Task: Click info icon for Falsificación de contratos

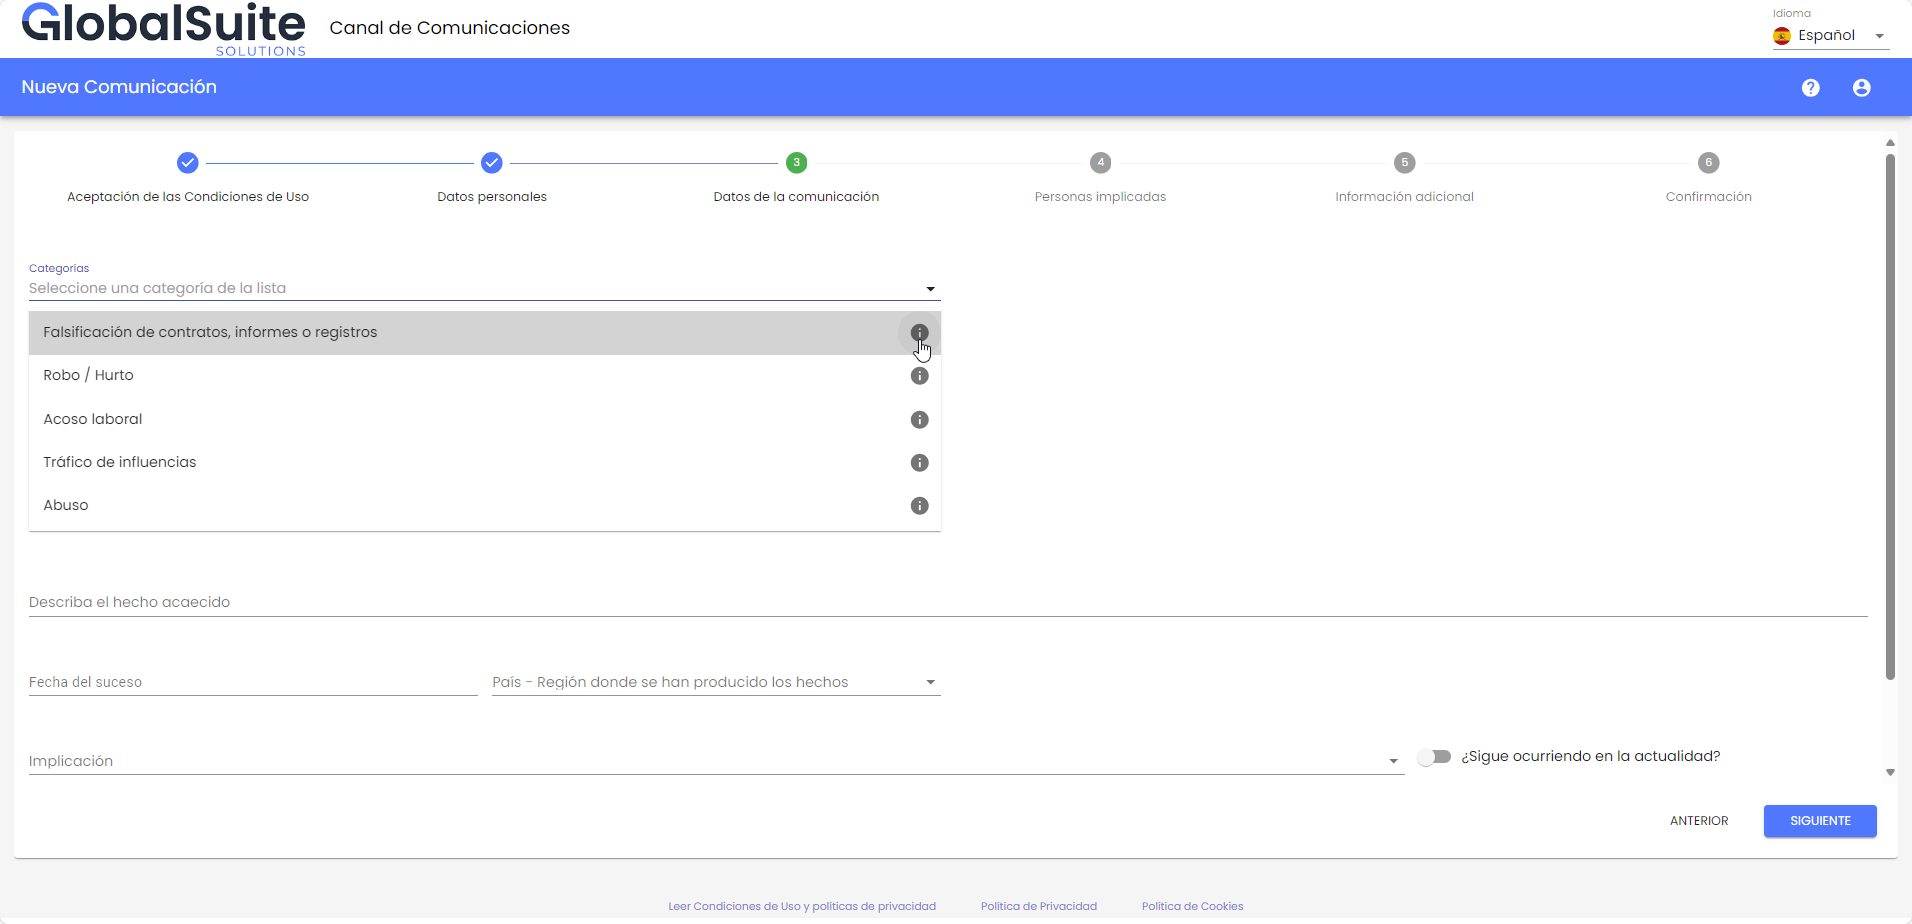Action: [919, 333]
